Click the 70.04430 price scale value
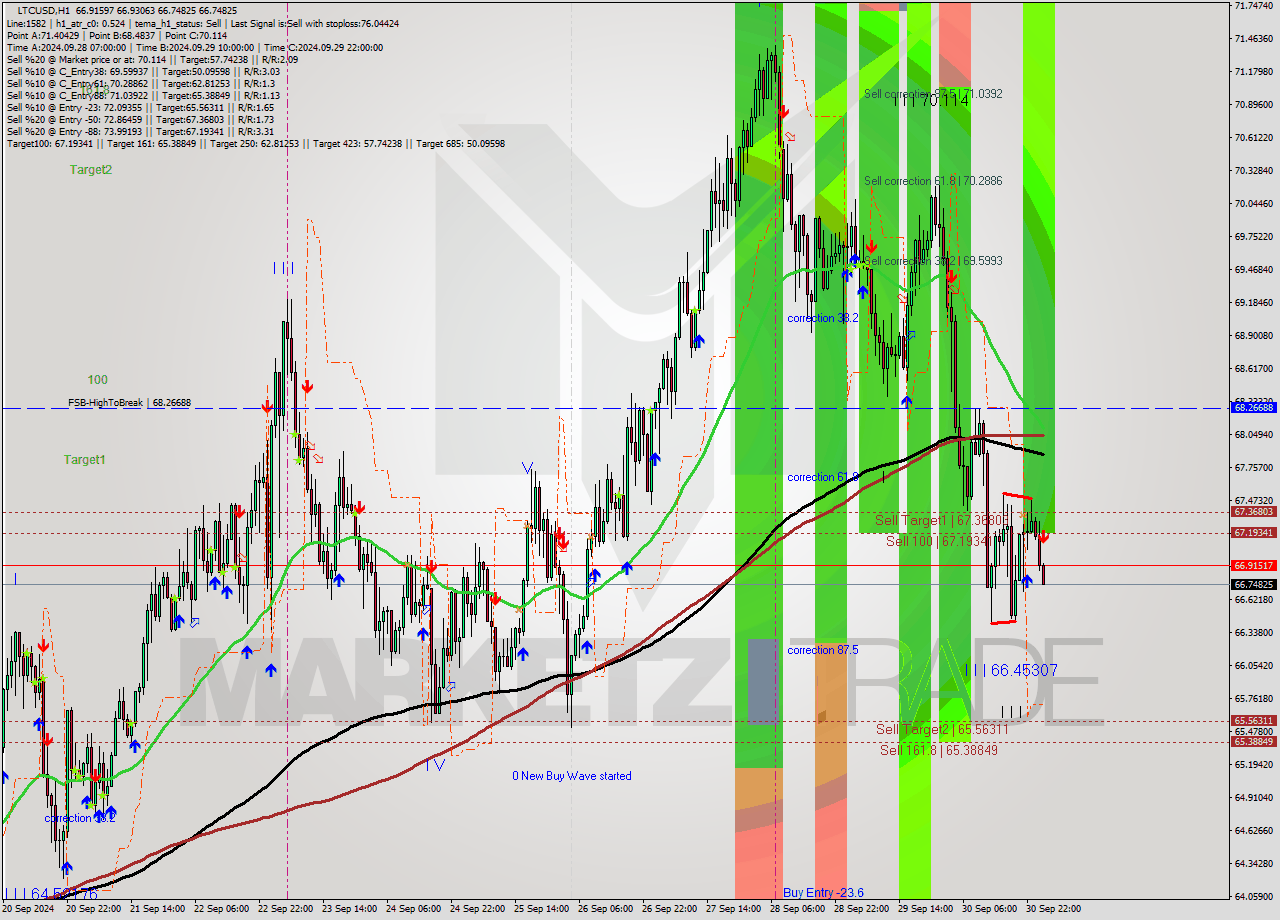The width and height of the screenshot is (1280, 920). 1254,204
